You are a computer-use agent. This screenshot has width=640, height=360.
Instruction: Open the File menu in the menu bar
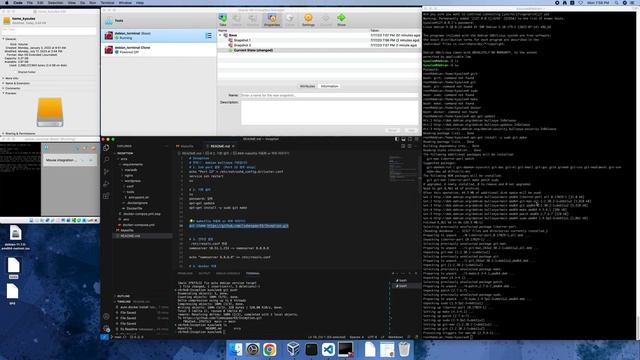point(29,2)
